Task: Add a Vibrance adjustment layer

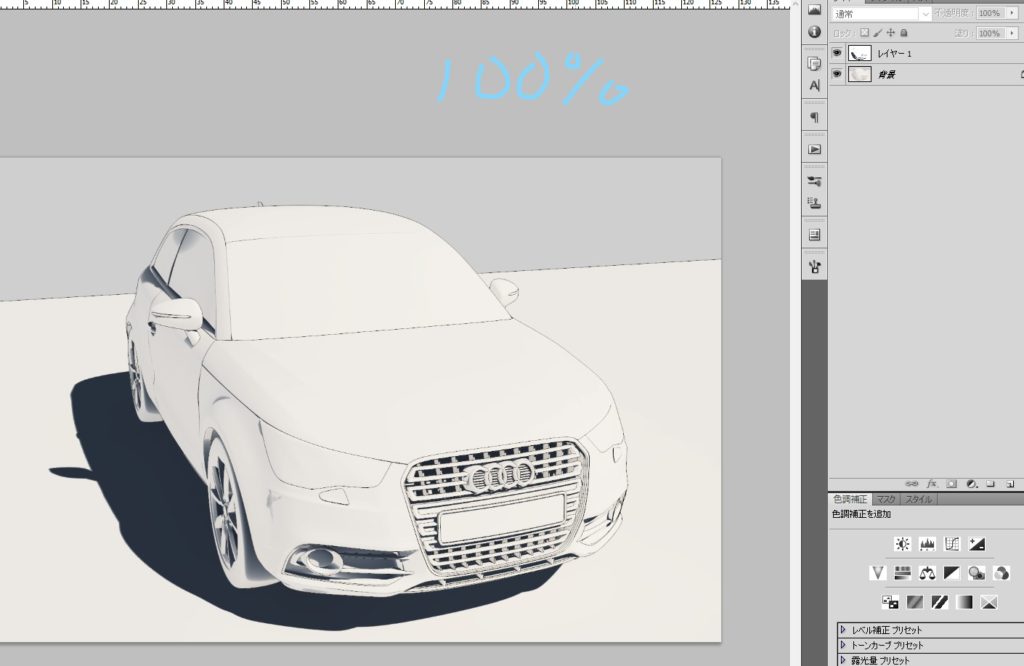Action: click(x=878, y=573)
